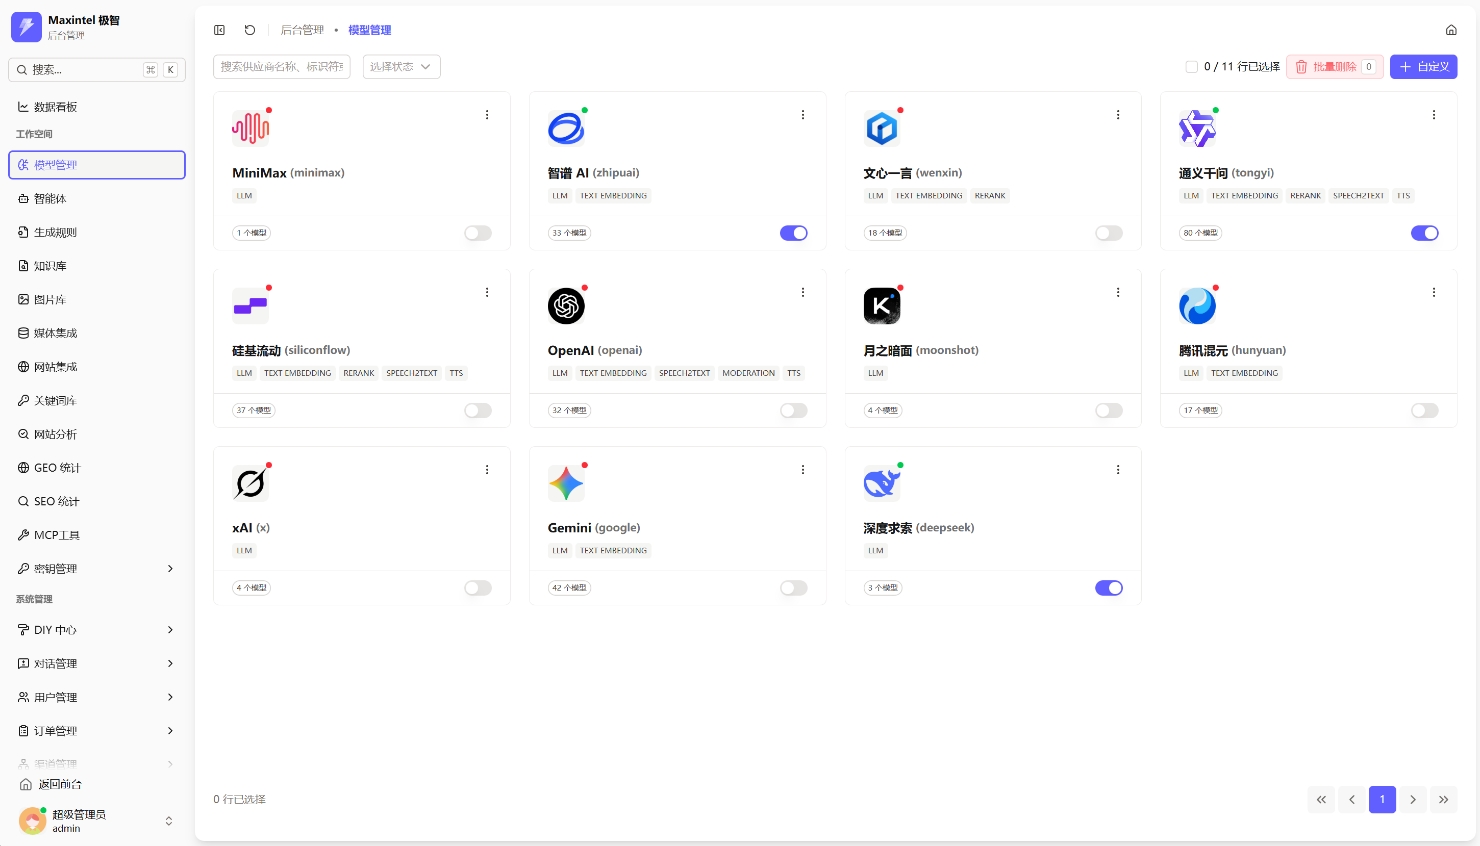Image resolution: width=1480 pixels, height=846 pixels.
Task: Turn off the 深度求索 deepseek switch
Action: click(x=1108, y=588)
